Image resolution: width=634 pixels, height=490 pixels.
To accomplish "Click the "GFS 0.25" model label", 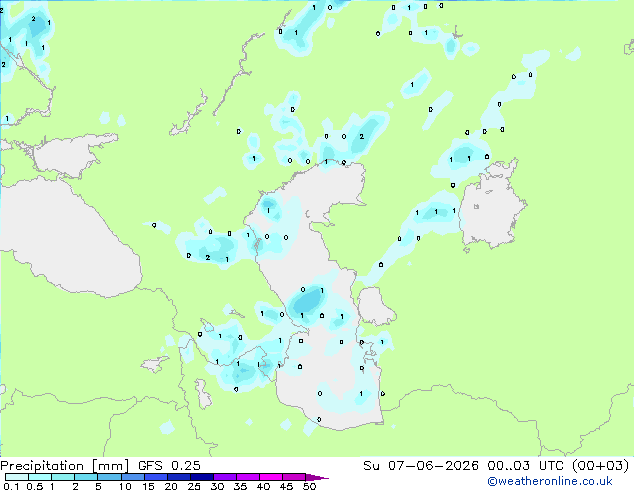I will pyautogui.click(x=169, y=466).
